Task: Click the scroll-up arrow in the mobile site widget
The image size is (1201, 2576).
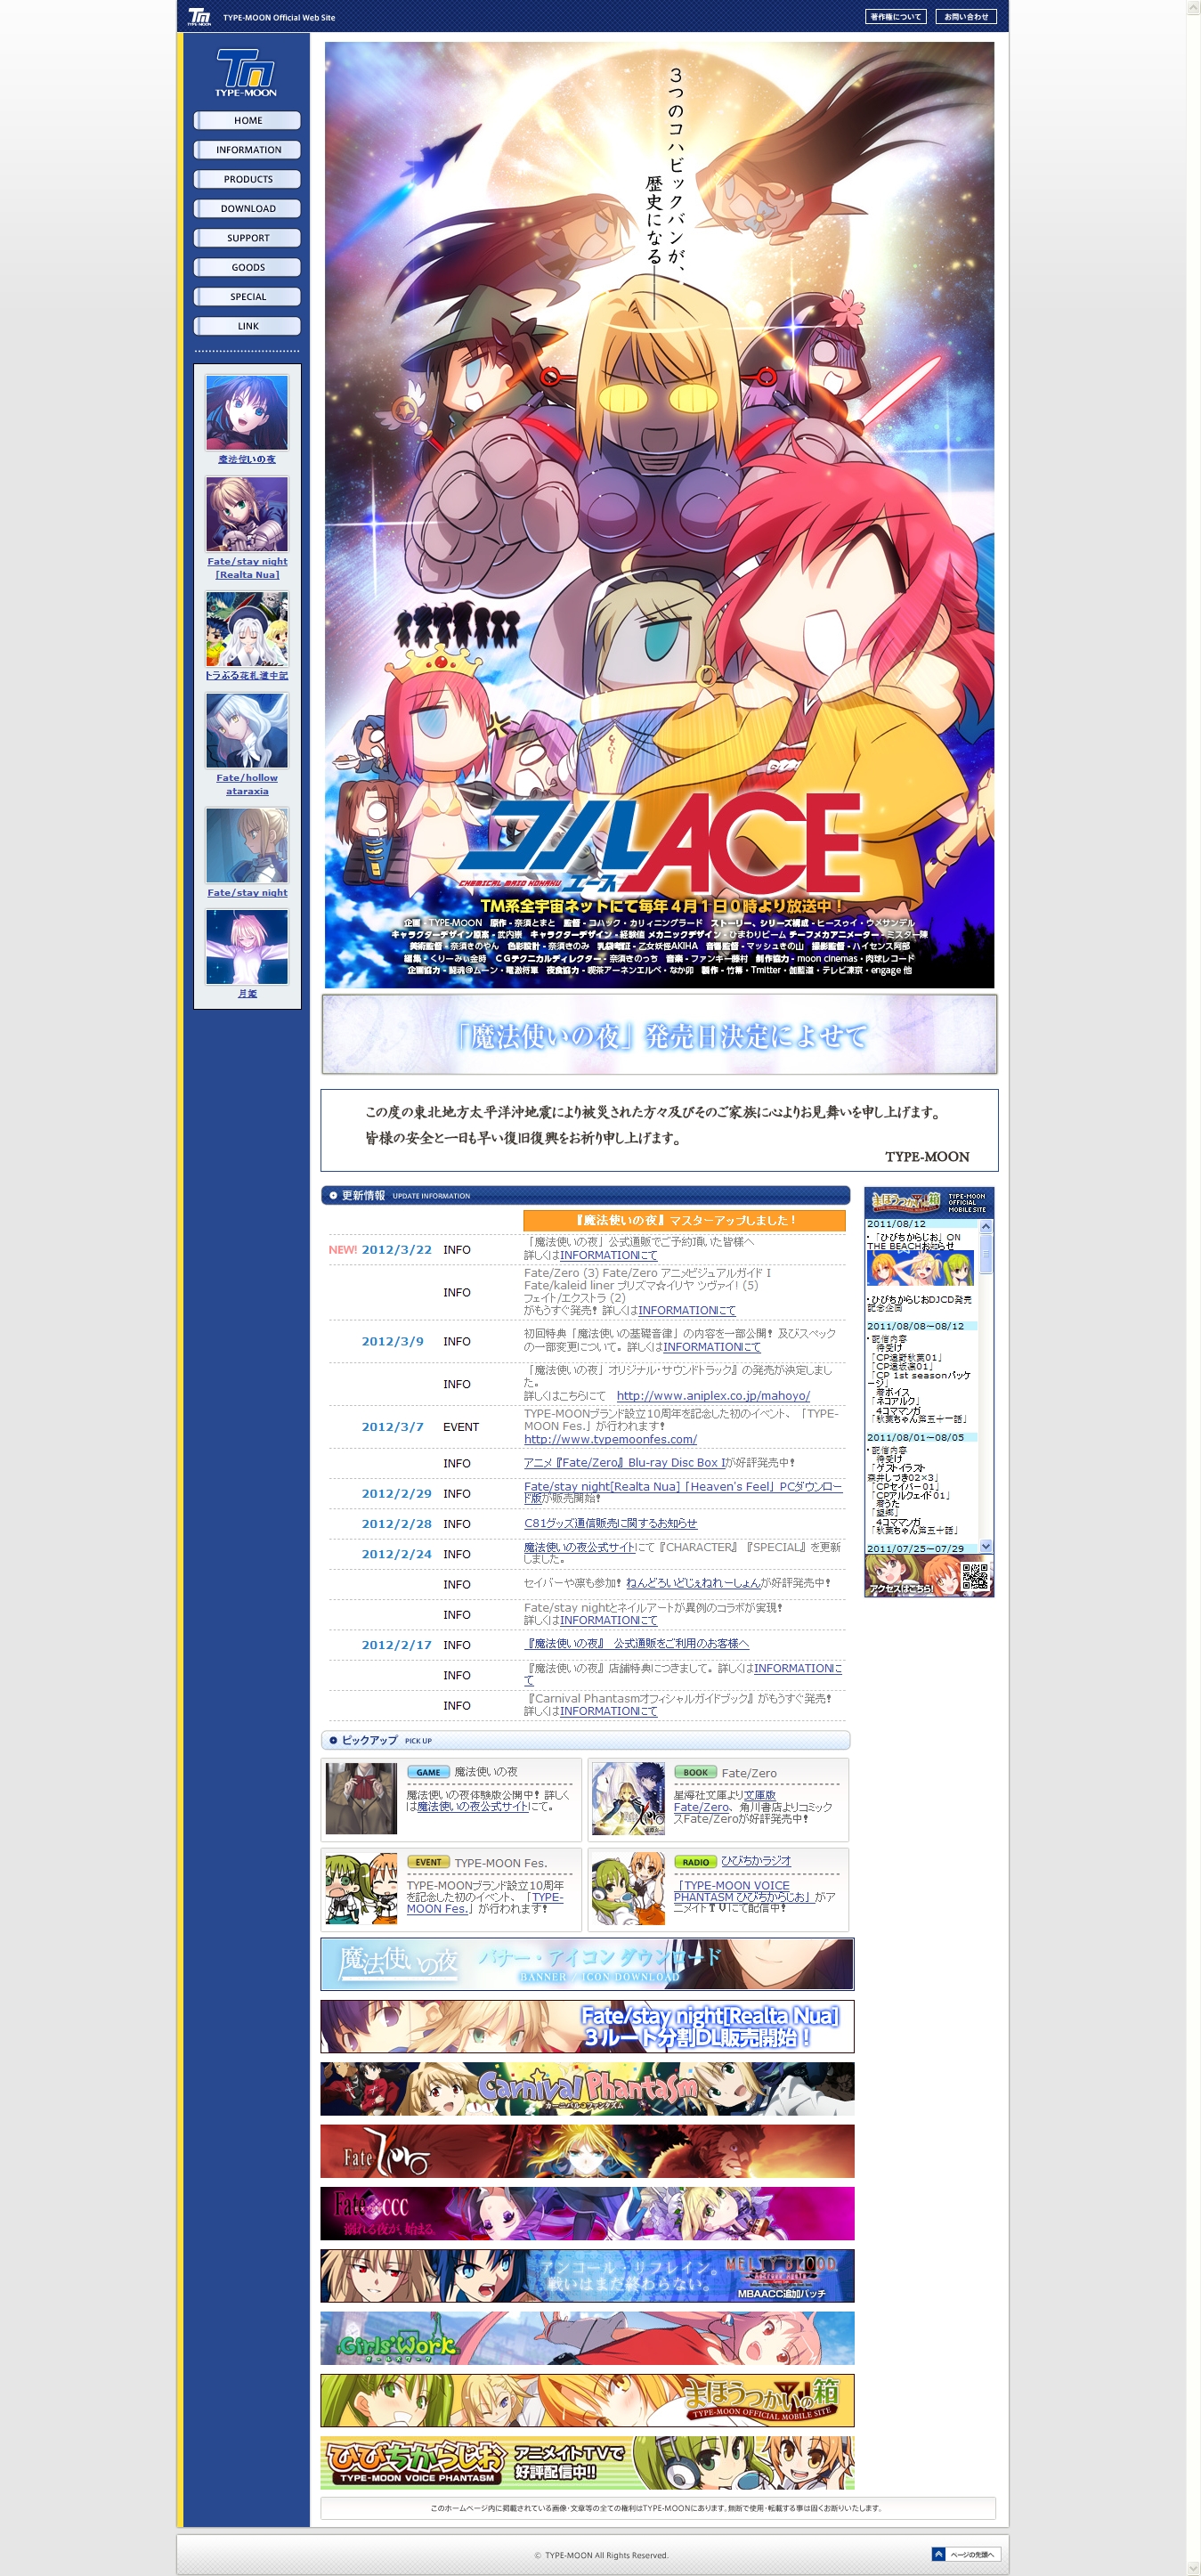Action: point(986,1226)
